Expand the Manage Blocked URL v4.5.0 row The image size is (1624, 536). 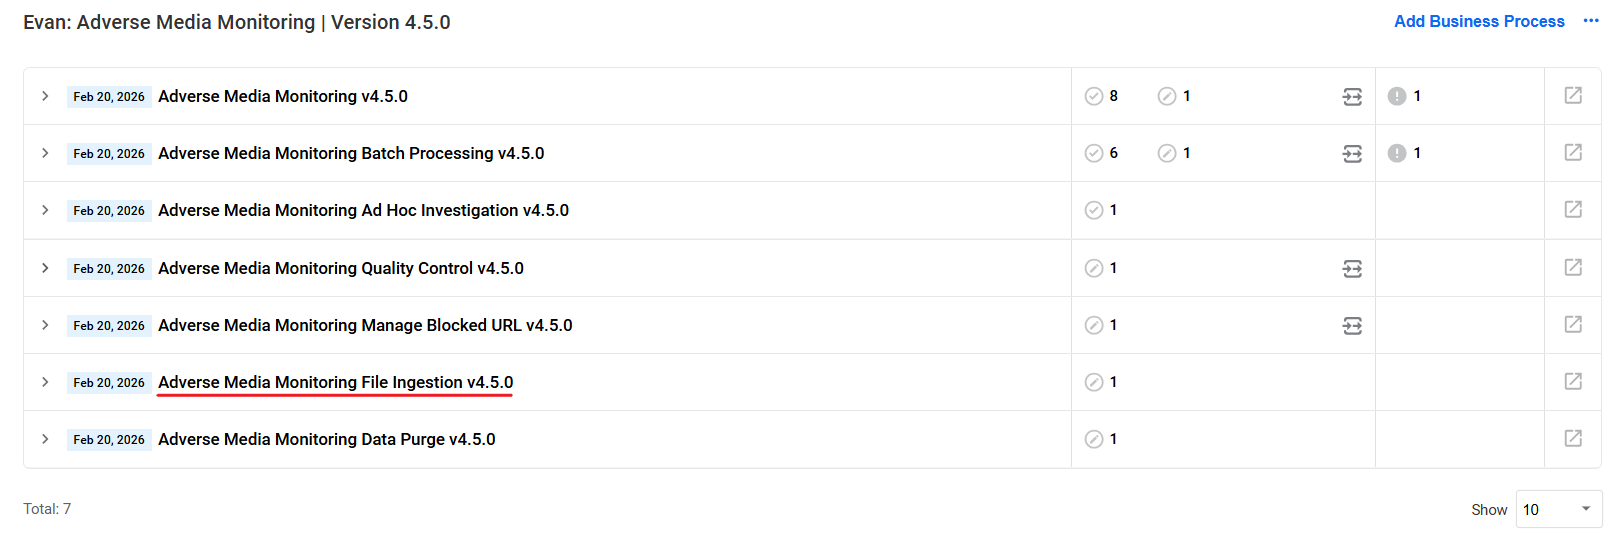pyautogui.click(x=45, y=325)
